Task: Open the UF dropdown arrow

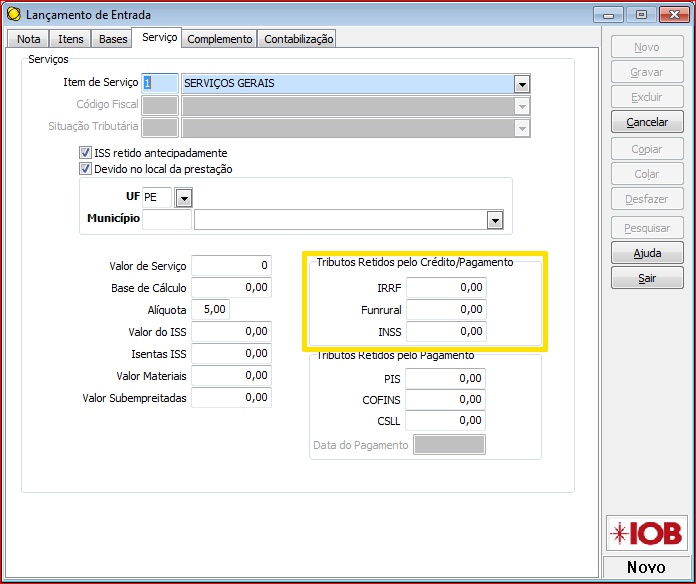Action: [183, 197]
